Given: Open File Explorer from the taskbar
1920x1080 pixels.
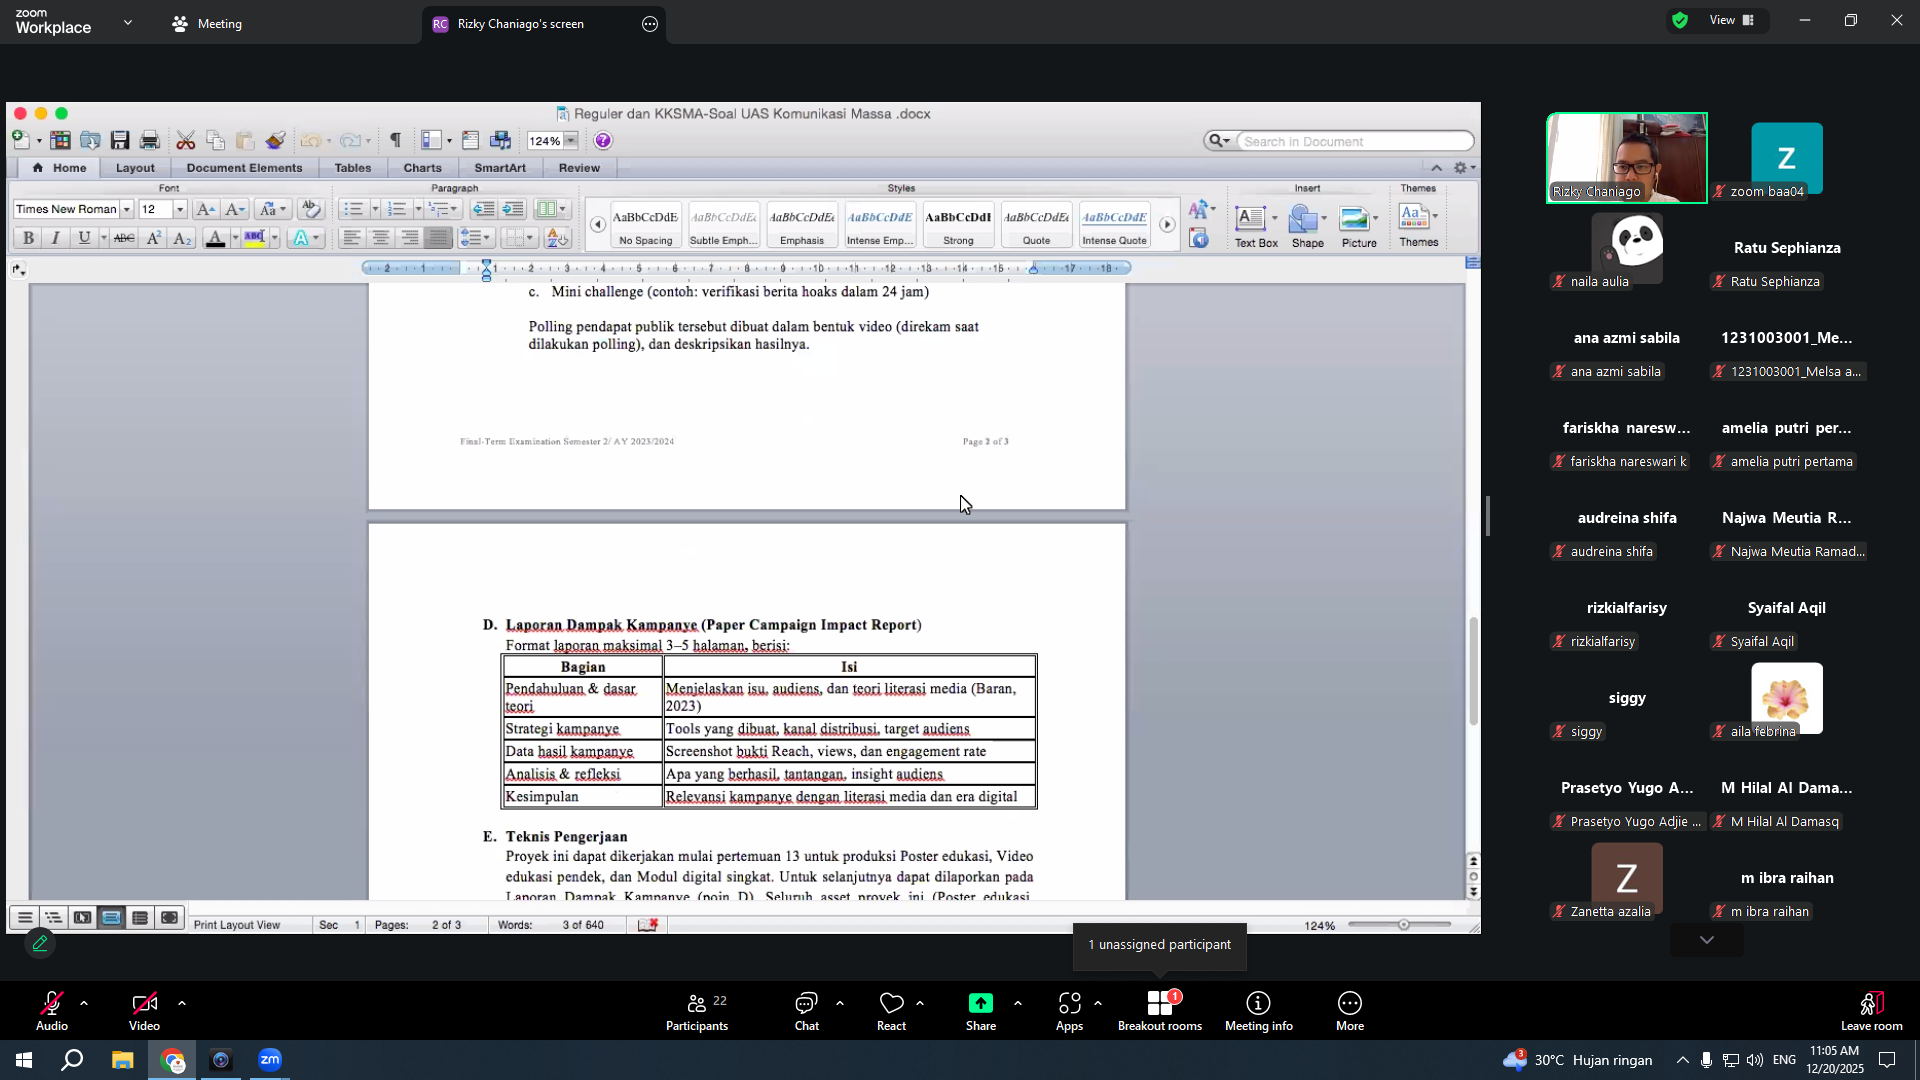Looking at the screenshot, I should point(122,1060).
